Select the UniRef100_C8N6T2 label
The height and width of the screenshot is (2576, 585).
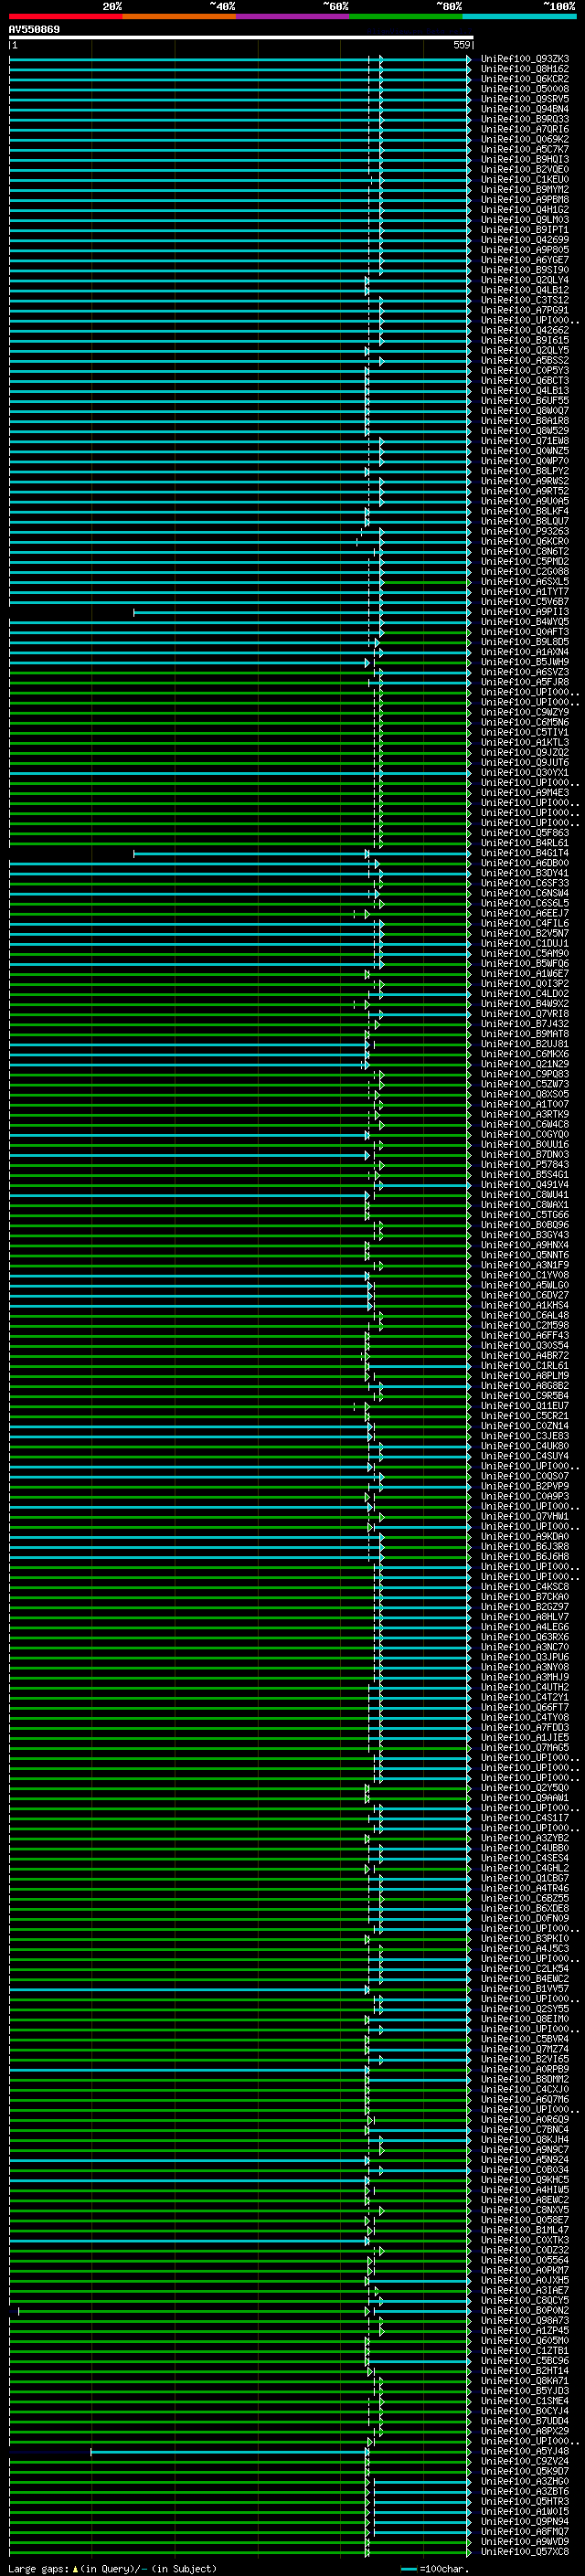525,551
